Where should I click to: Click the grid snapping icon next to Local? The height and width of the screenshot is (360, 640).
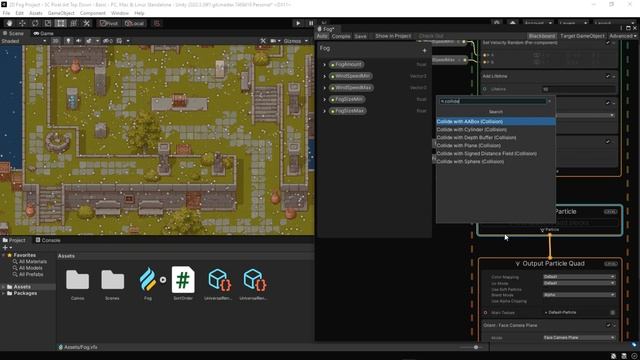tap(157, 23)
